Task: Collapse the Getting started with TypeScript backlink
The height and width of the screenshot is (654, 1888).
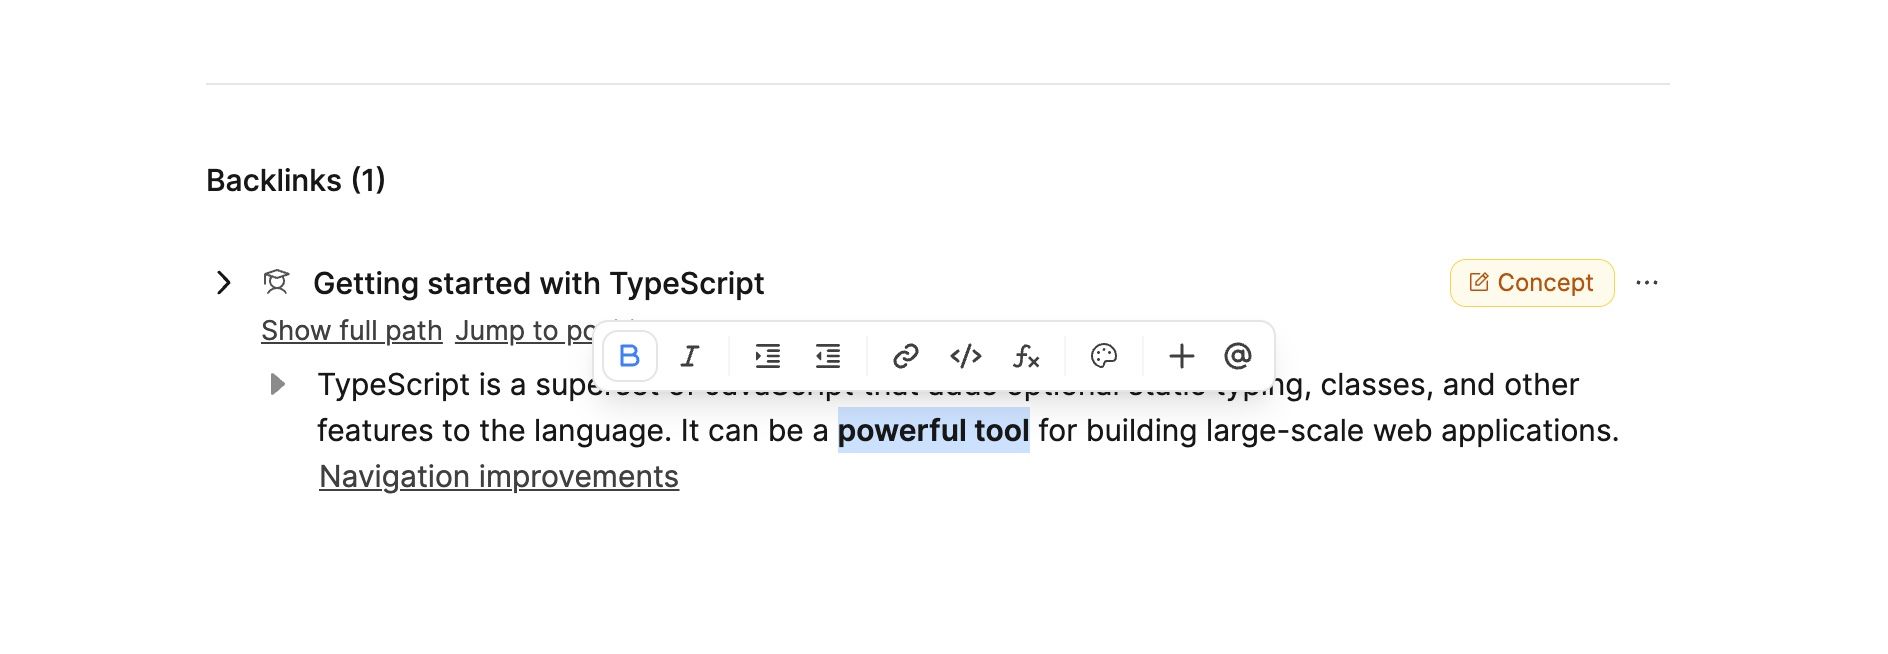Action: 224,283
